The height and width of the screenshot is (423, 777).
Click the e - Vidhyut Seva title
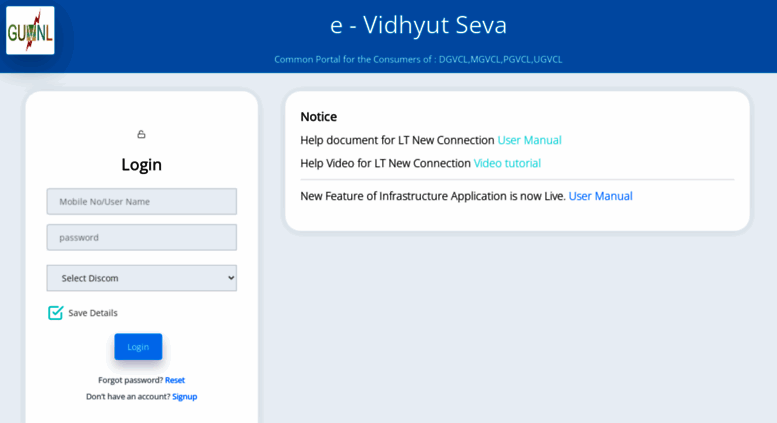[x=418, y=25]
